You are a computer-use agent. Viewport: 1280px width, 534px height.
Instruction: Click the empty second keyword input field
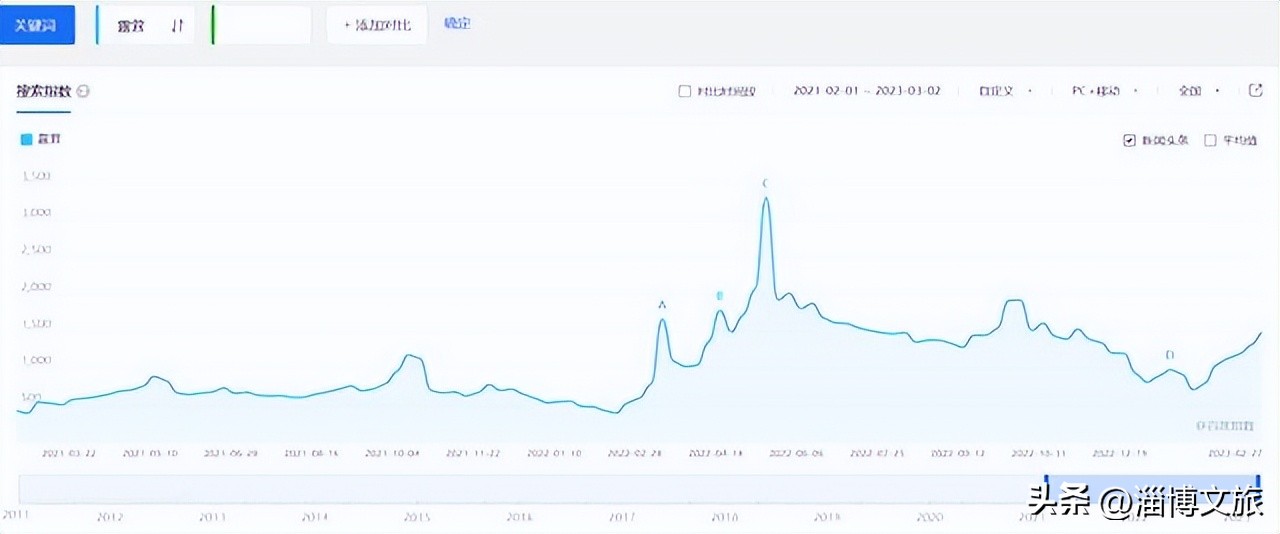click(263, 25)
